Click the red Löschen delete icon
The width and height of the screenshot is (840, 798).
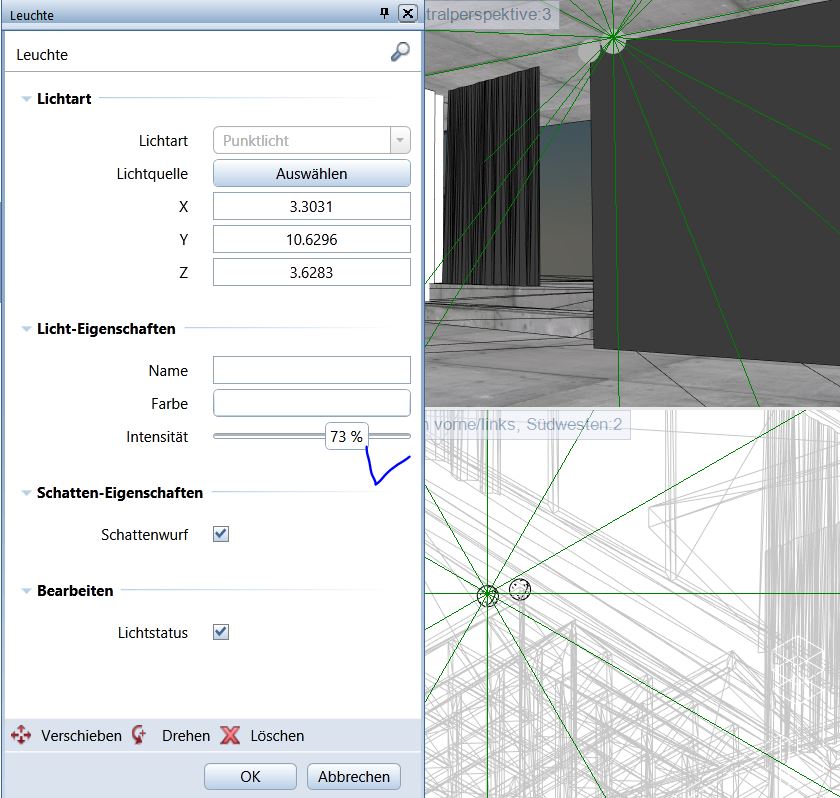(x=230, y=736)
